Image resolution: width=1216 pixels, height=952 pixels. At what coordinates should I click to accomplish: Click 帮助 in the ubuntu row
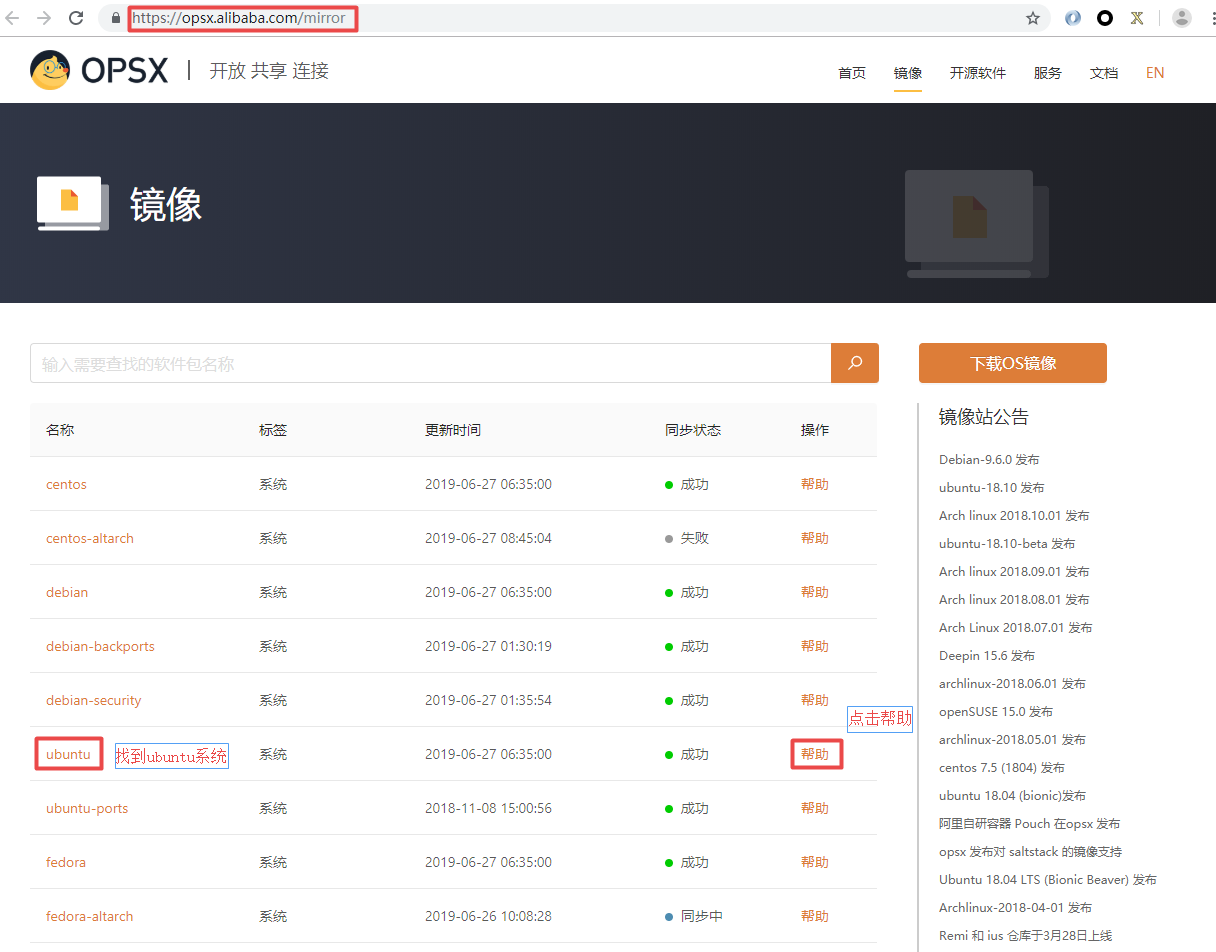(815, 754)
